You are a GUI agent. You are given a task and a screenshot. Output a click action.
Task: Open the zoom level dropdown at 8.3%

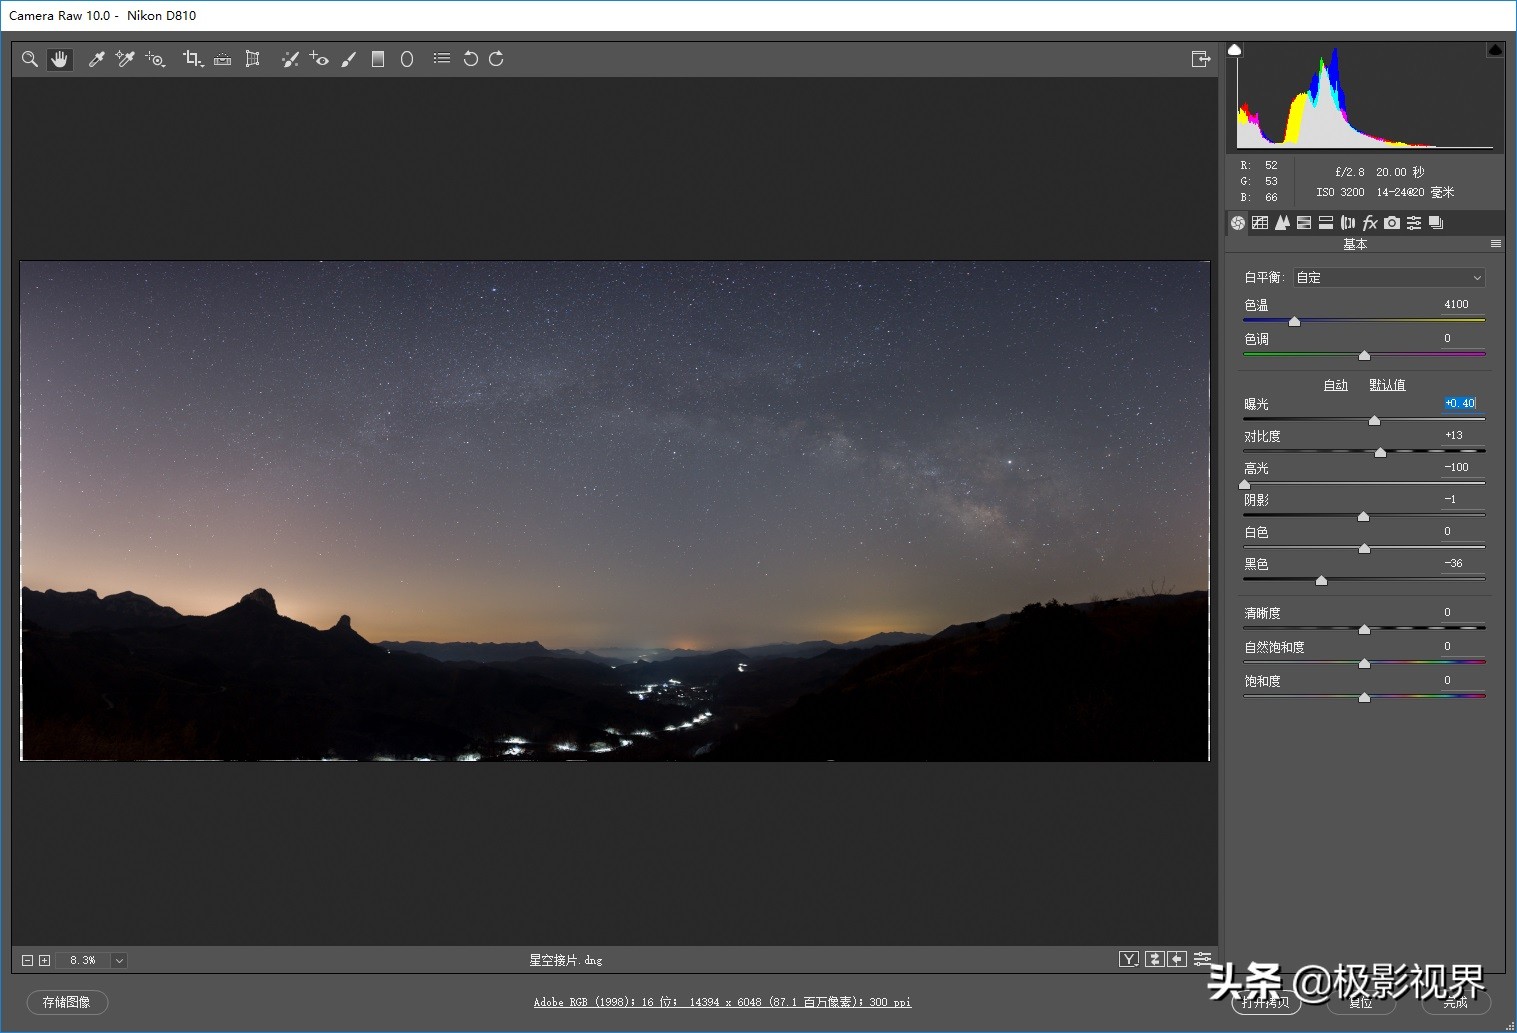point(119,960)
